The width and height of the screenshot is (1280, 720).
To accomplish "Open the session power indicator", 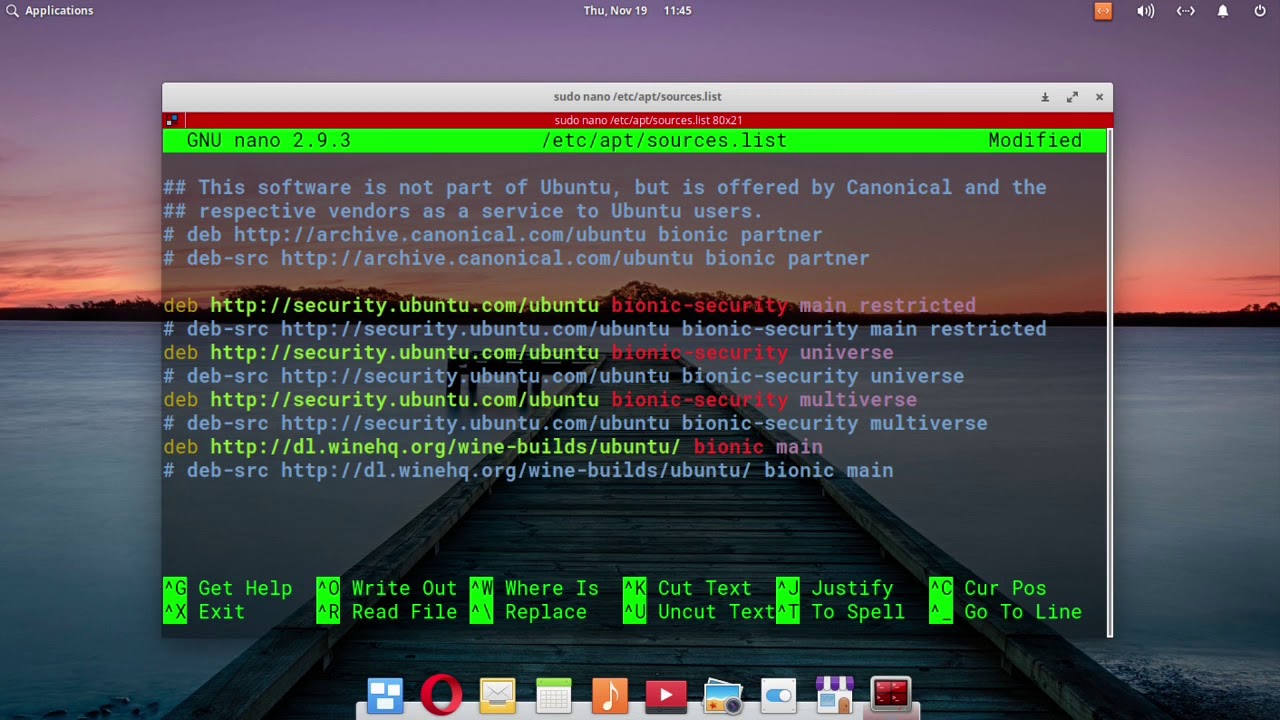I will pos(1260,11).
